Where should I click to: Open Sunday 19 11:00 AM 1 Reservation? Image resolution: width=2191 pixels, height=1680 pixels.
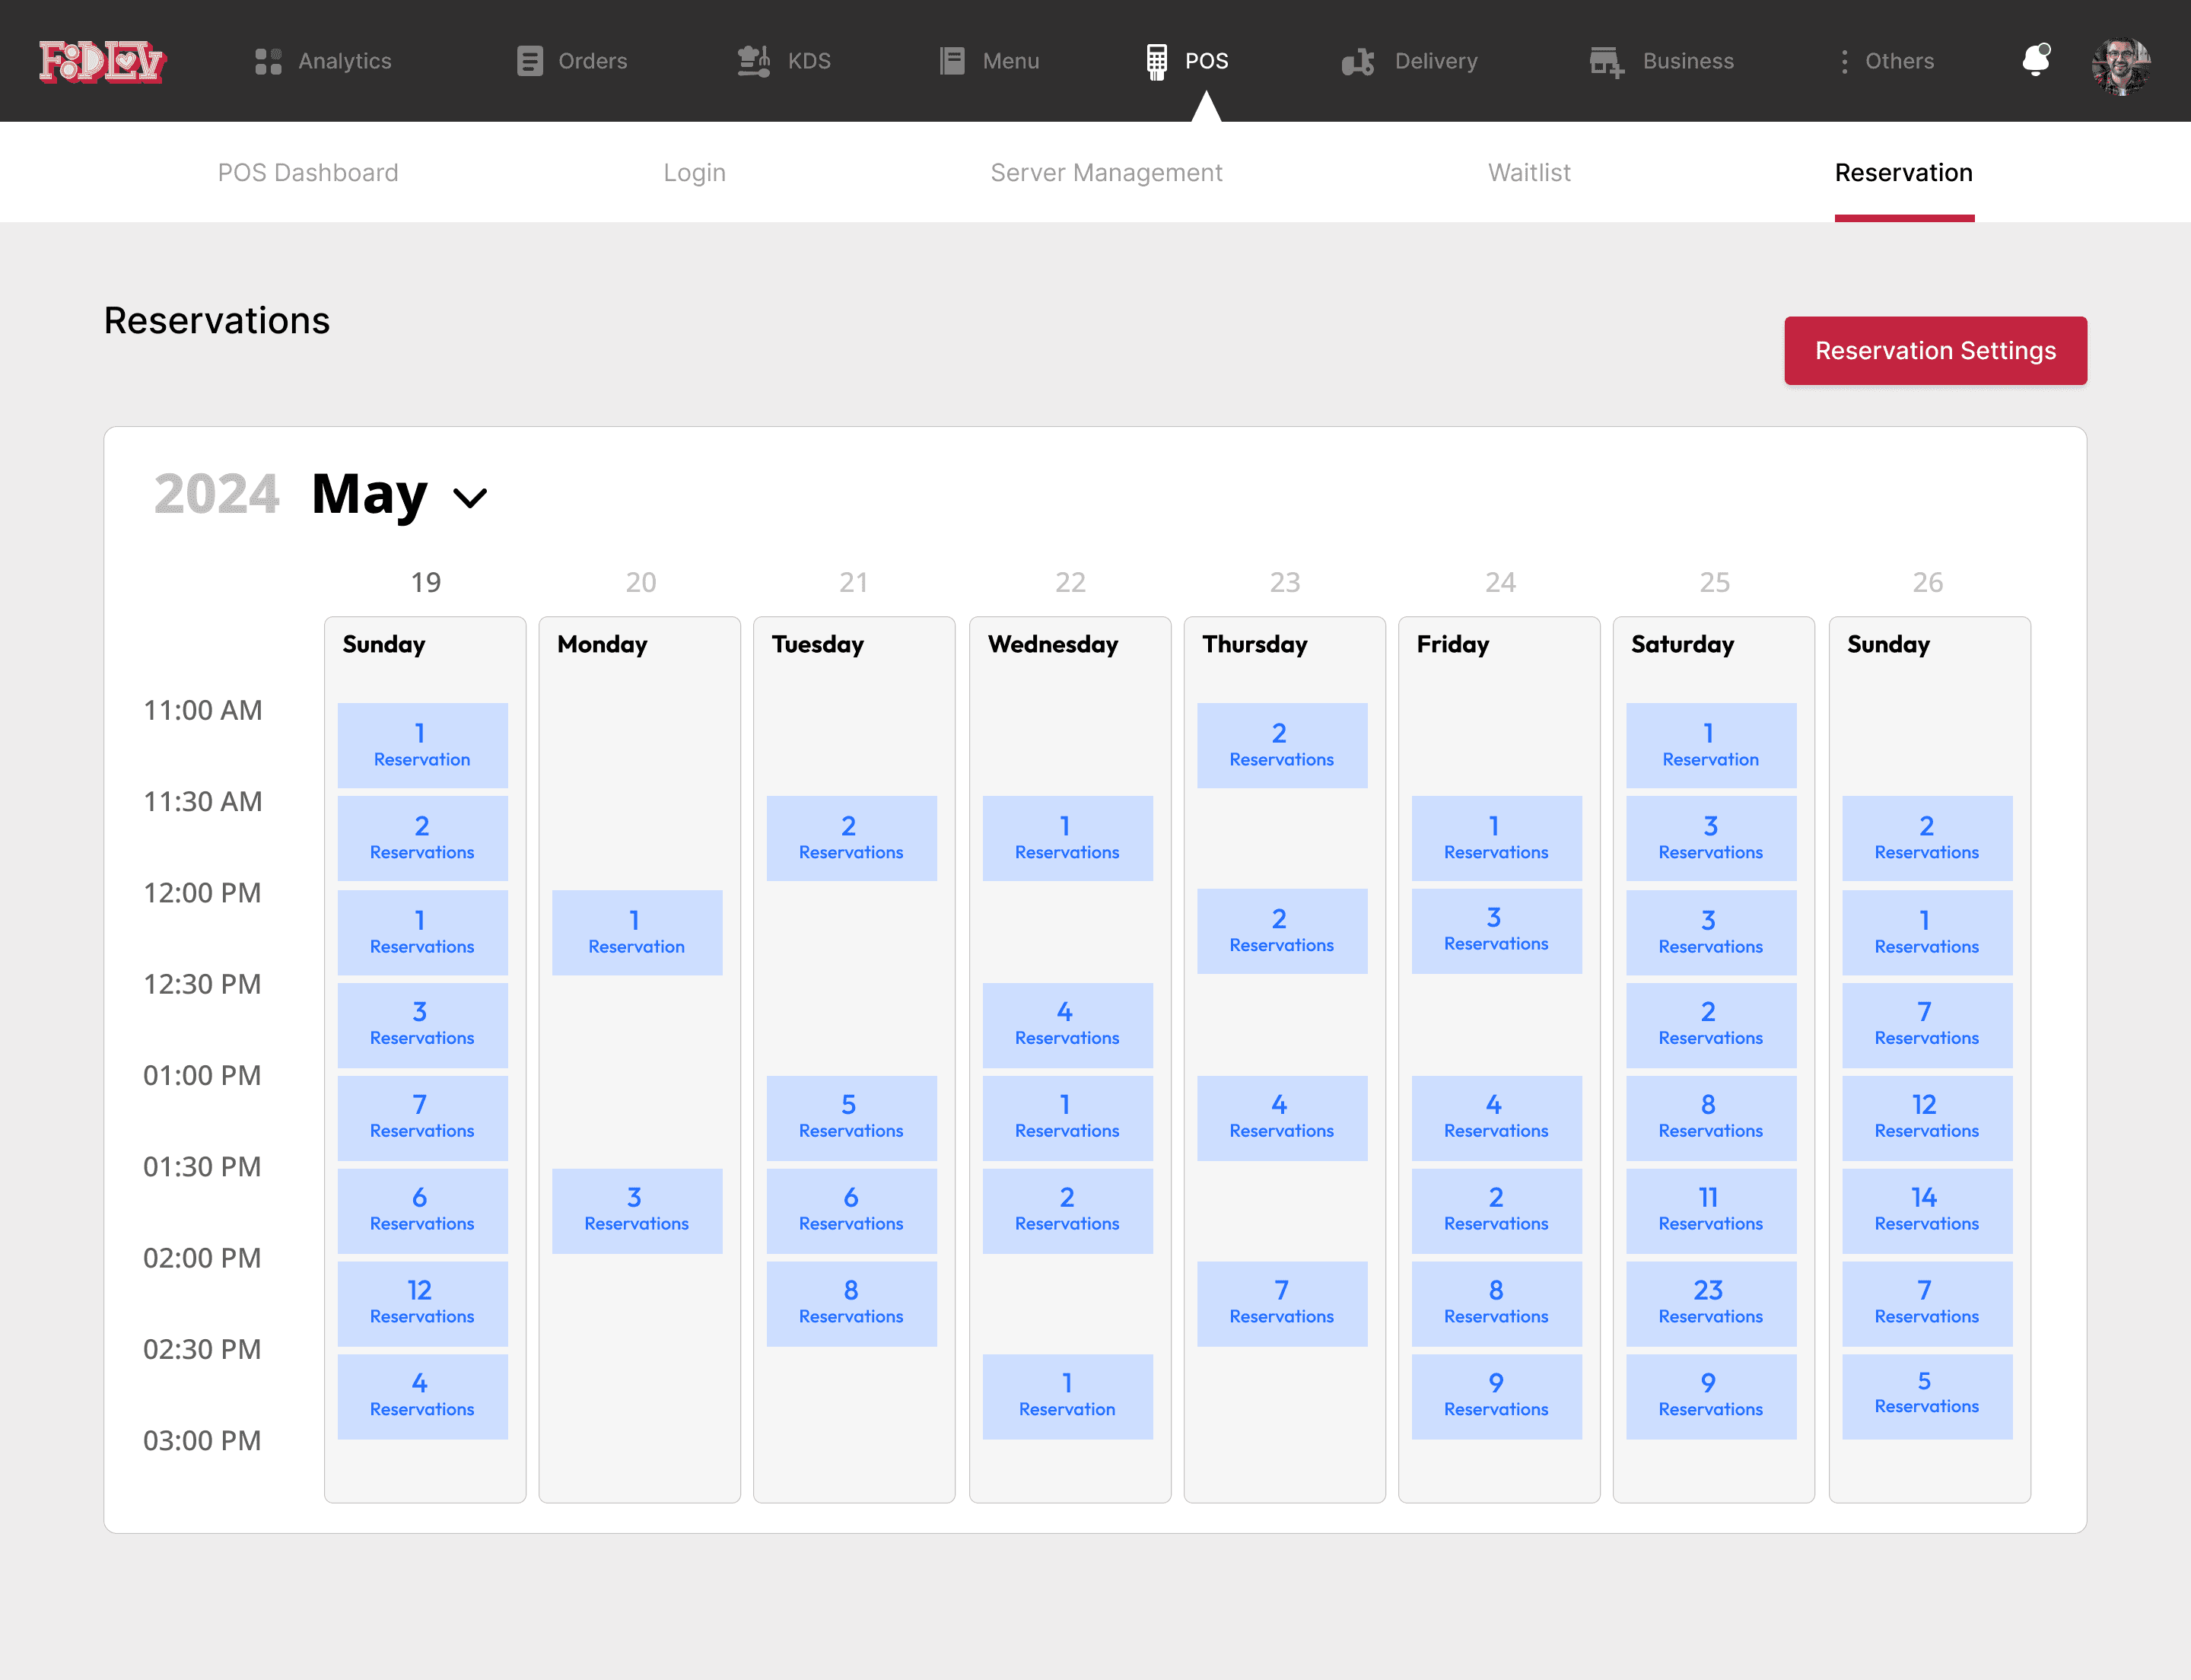(422, 745)
